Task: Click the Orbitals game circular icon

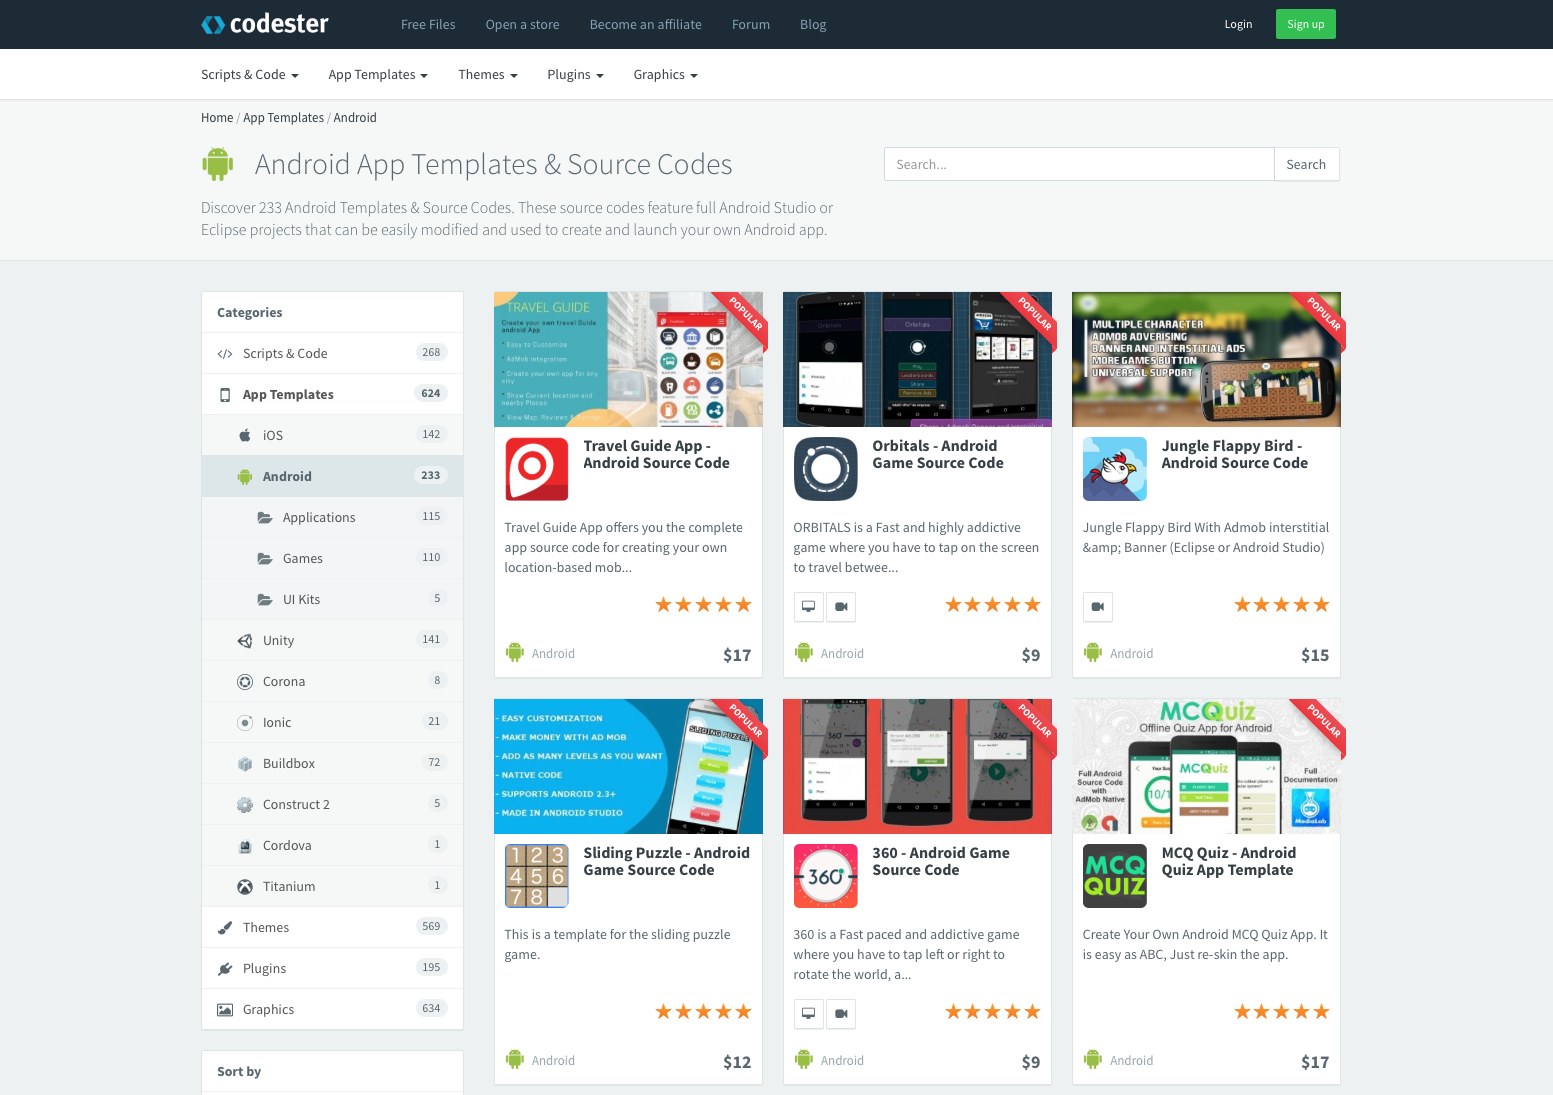Action: pyautogui.click(x=826, y=469)
